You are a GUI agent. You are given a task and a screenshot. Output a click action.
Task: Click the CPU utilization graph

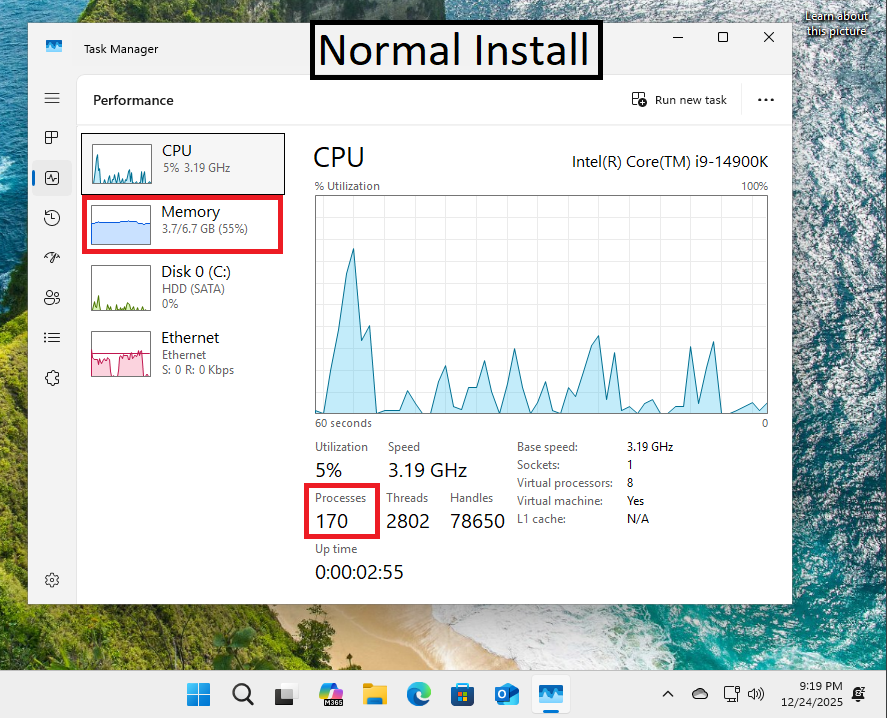541,304
